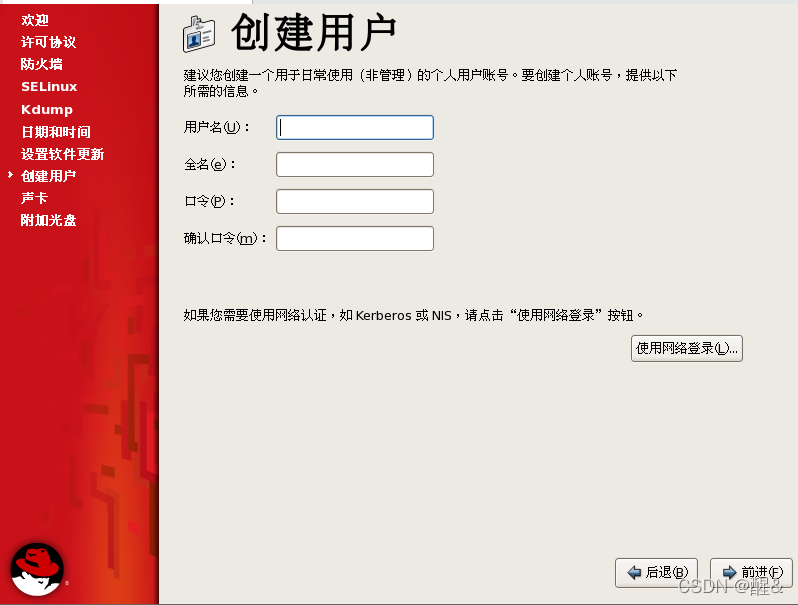Screen dimensions: 798x605
Task: Select 欢迎 step in the sidebar
Action: (x=35, y=20)
